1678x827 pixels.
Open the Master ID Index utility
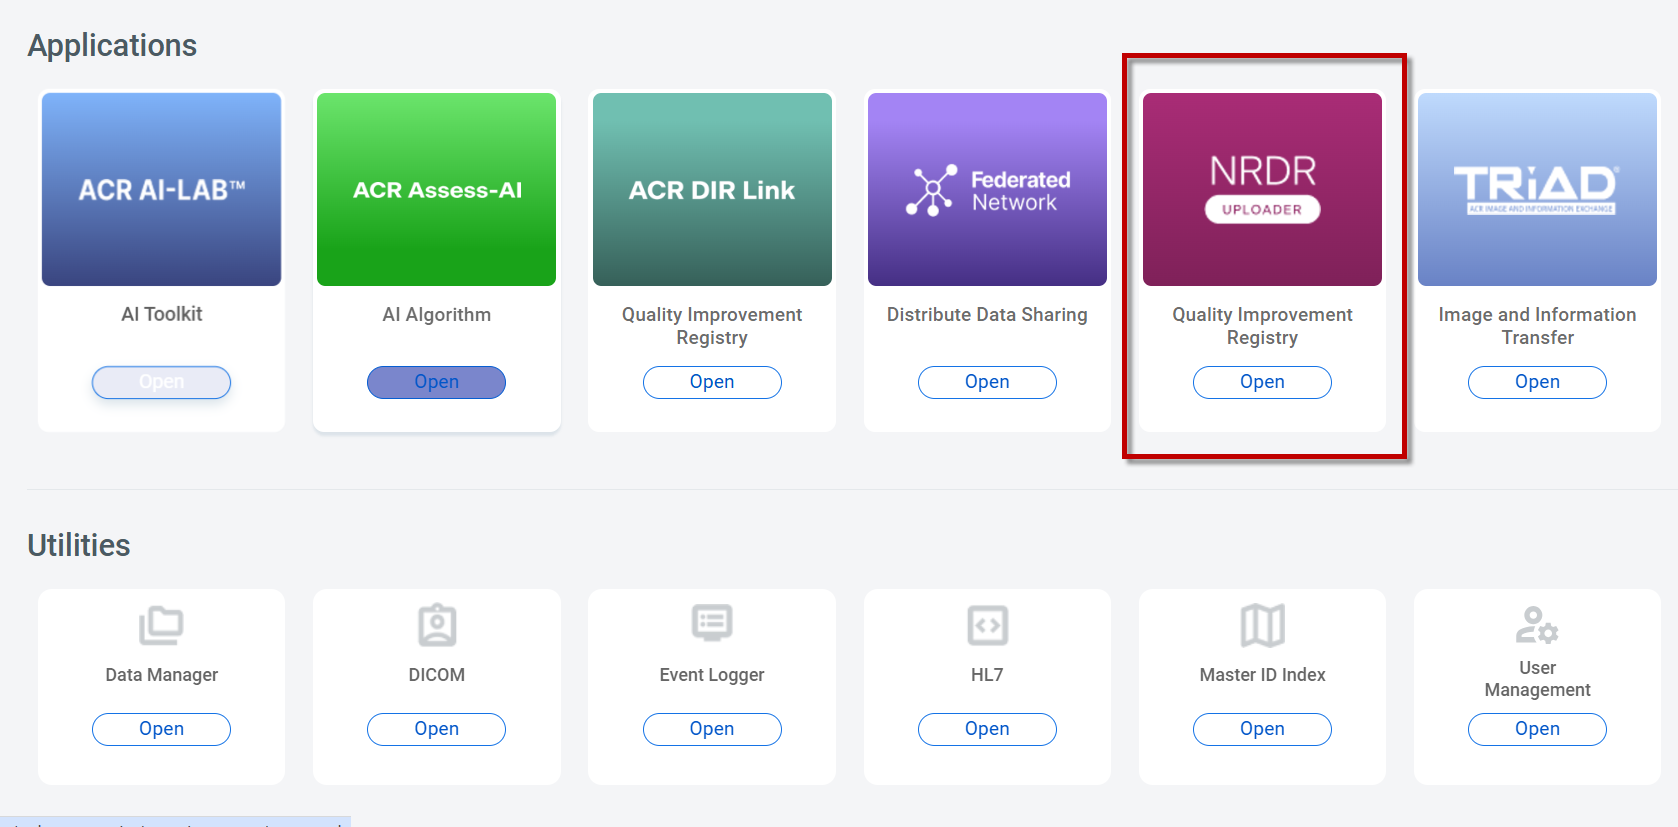coord(1262,729)
